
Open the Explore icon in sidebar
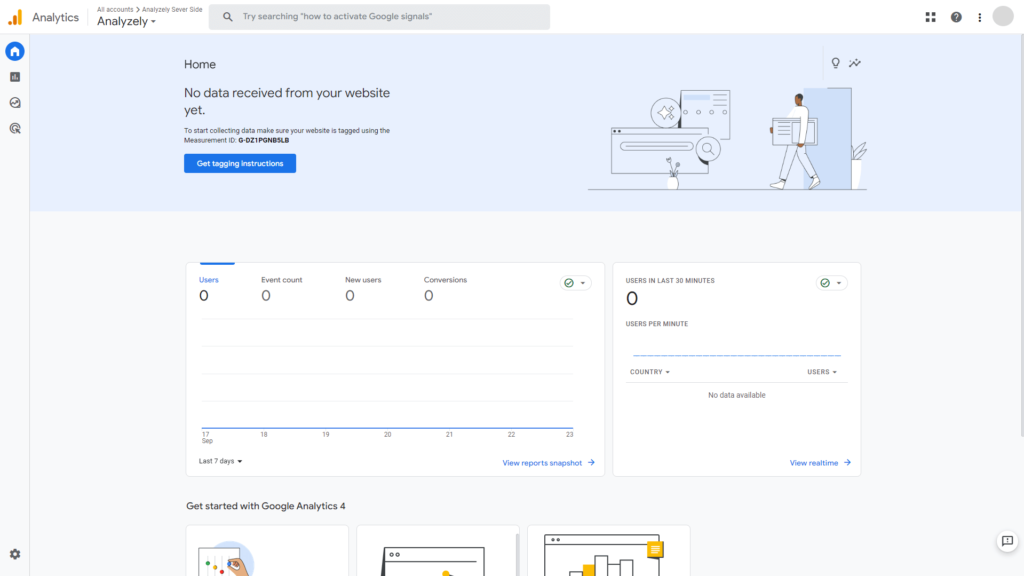15,103
